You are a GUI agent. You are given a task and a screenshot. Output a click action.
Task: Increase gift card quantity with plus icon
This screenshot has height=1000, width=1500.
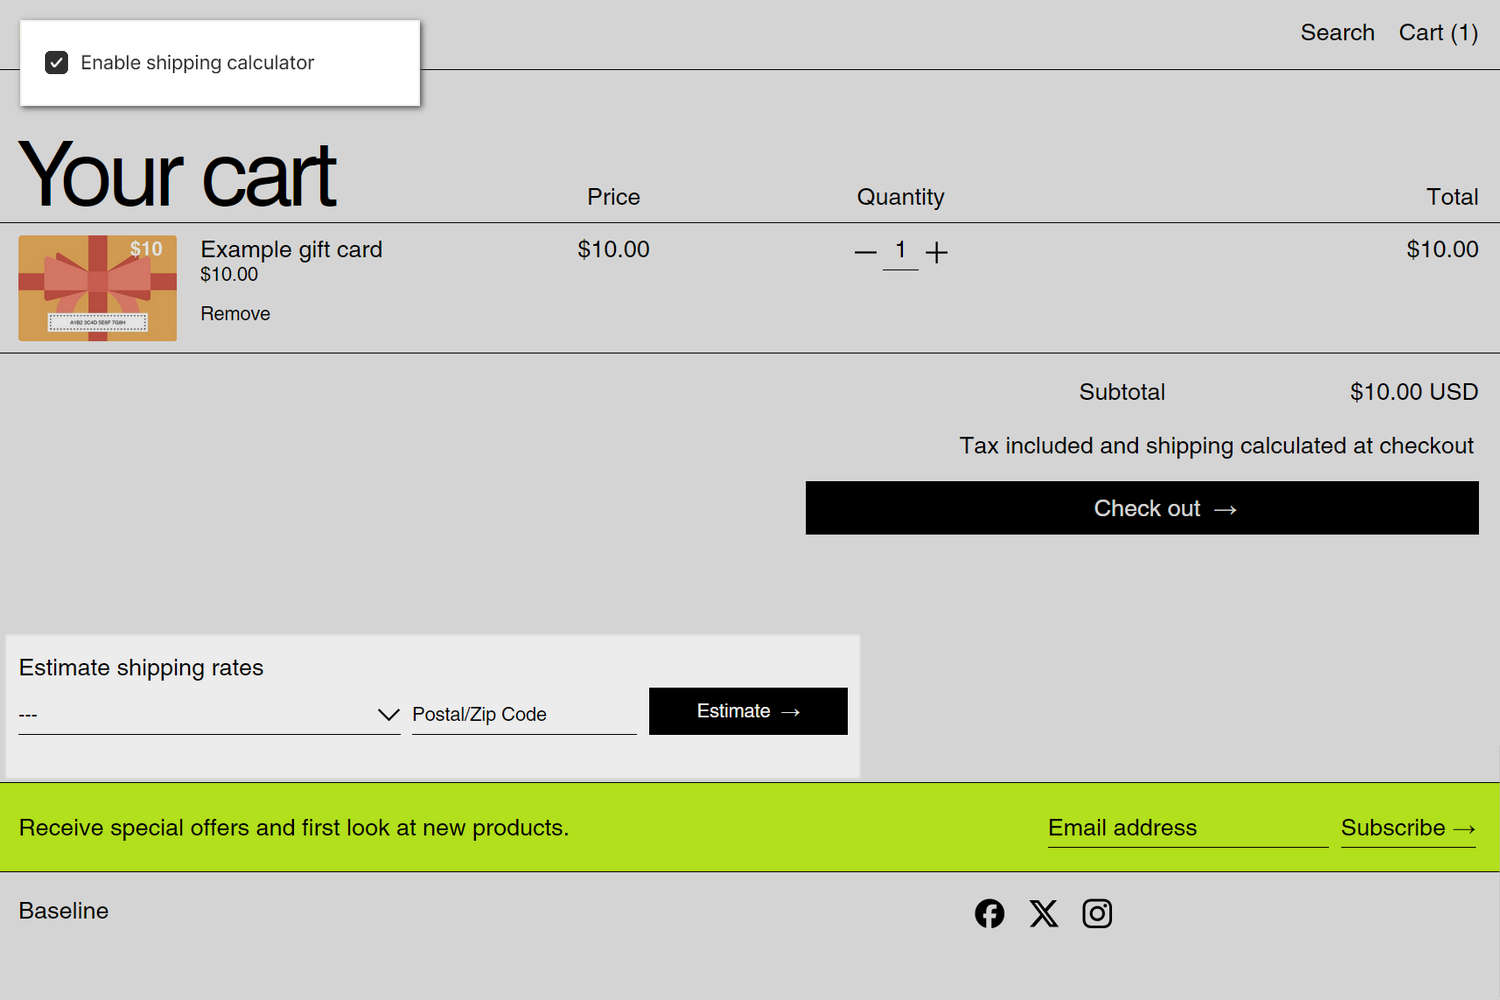(x=937, y=252)
